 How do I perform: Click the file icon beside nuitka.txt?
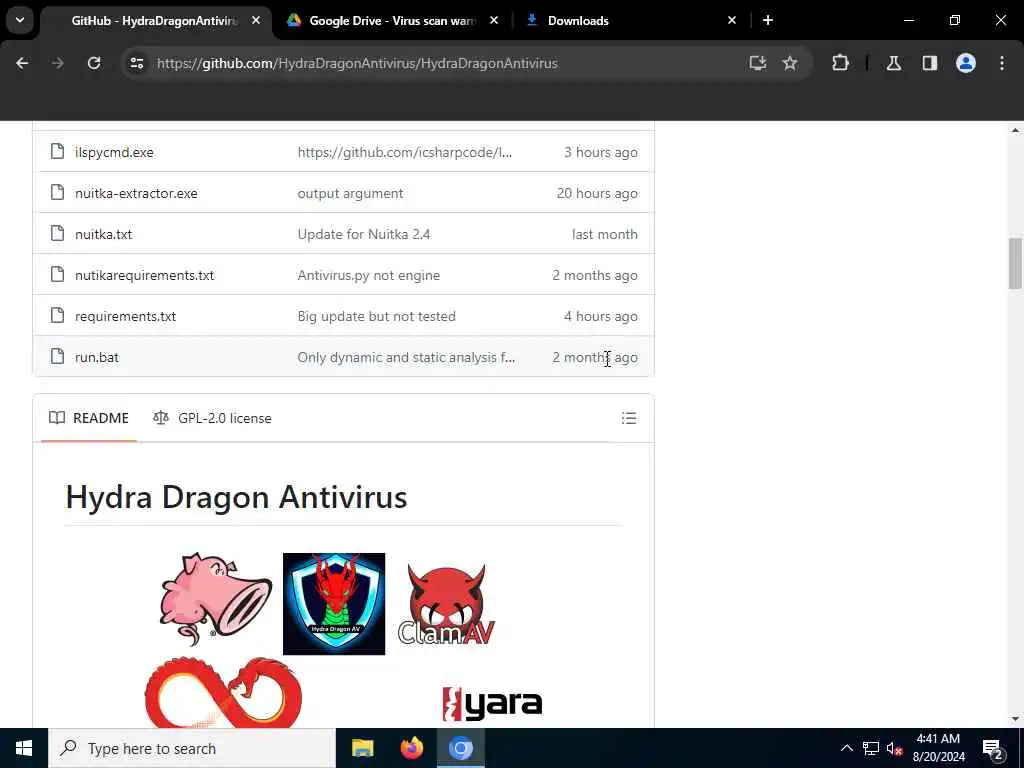pyautogui.click(x=57, y=233)
